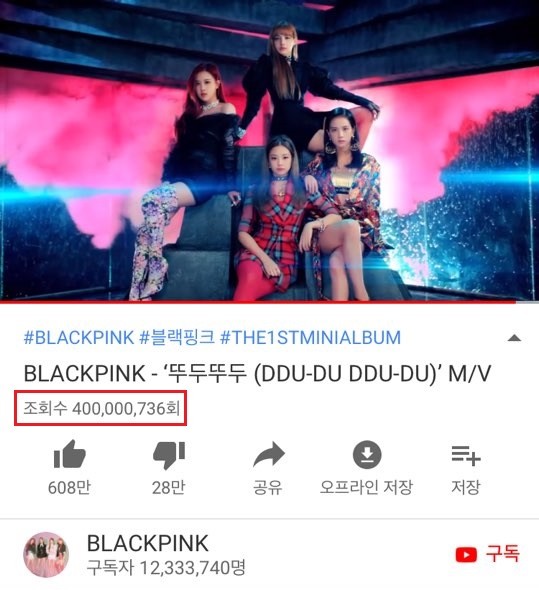The width and height of the screenshot is (539, 590).
Task: Open the BLACKPINK channel avatar
Action: [46, 555]
